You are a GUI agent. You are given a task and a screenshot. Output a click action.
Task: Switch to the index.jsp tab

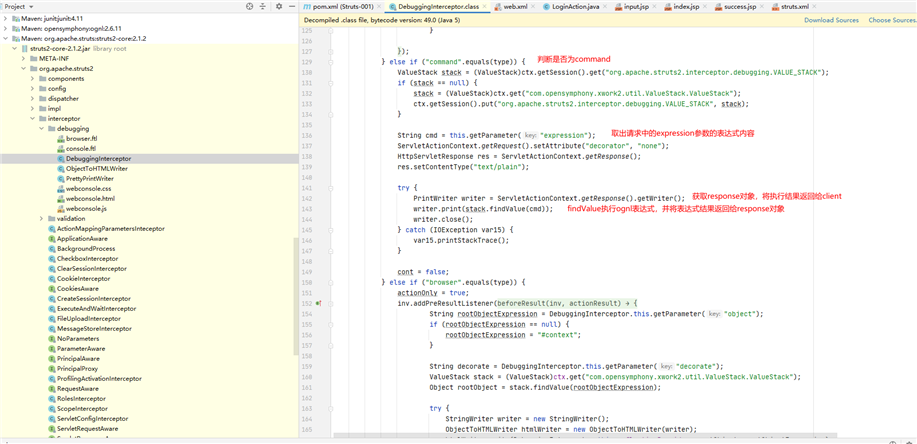tap(685, 6)
